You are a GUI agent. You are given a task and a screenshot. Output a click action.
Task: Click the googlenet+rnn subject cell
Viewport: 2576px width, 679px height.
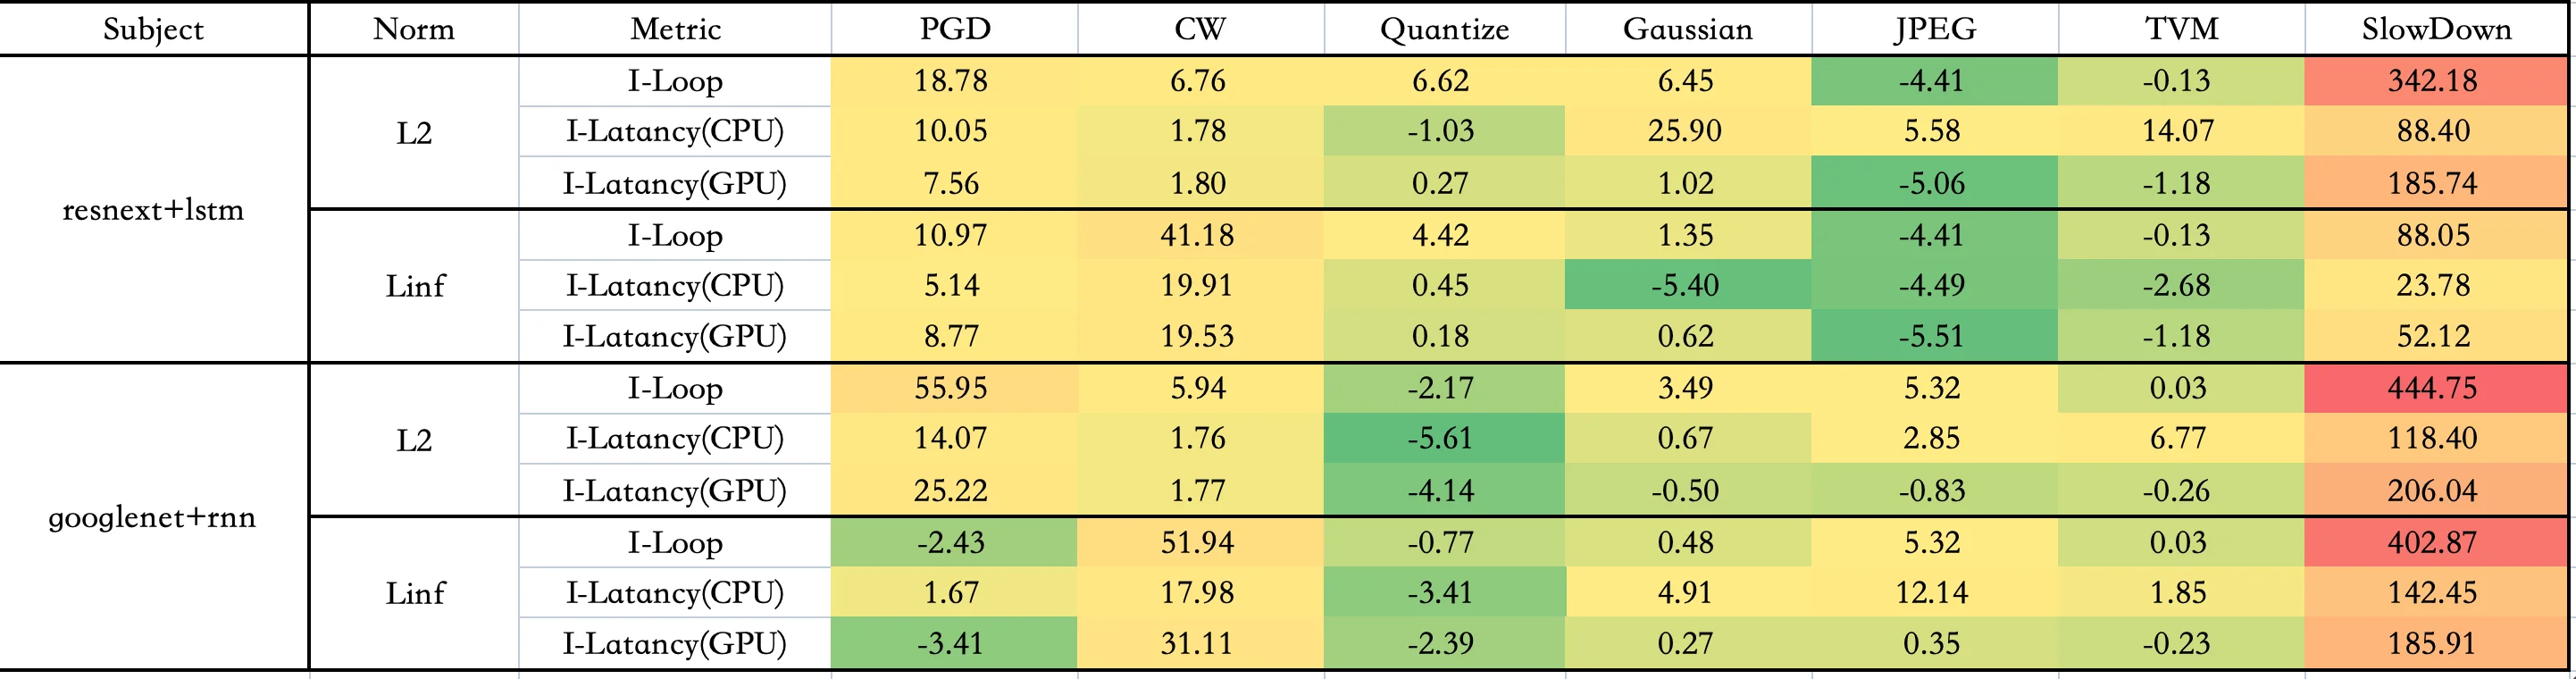[152, 517]
